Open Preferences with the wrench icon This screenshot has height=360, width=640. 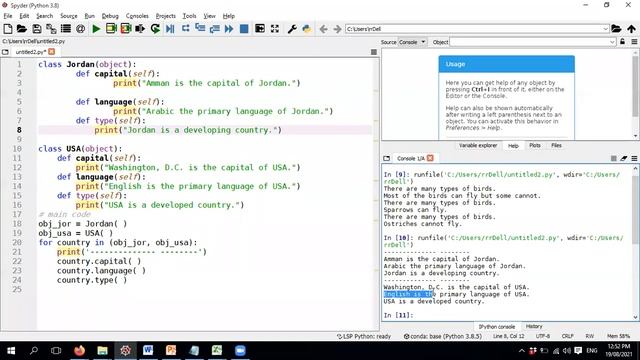[x=292, y=29]
